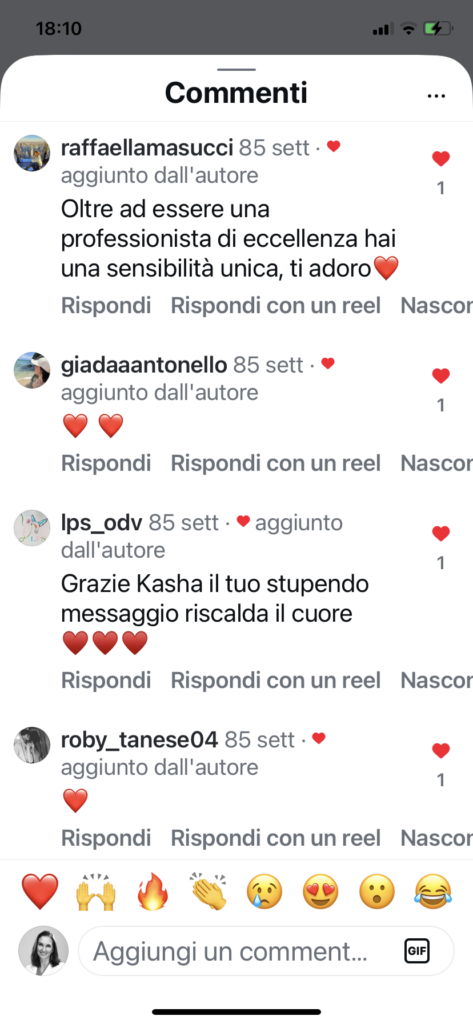Viewport: 473px width, 1024px height.
Task: Insert the heart-eyes face quick emoji
Action: pyautogui.click(x=321, y=891)
